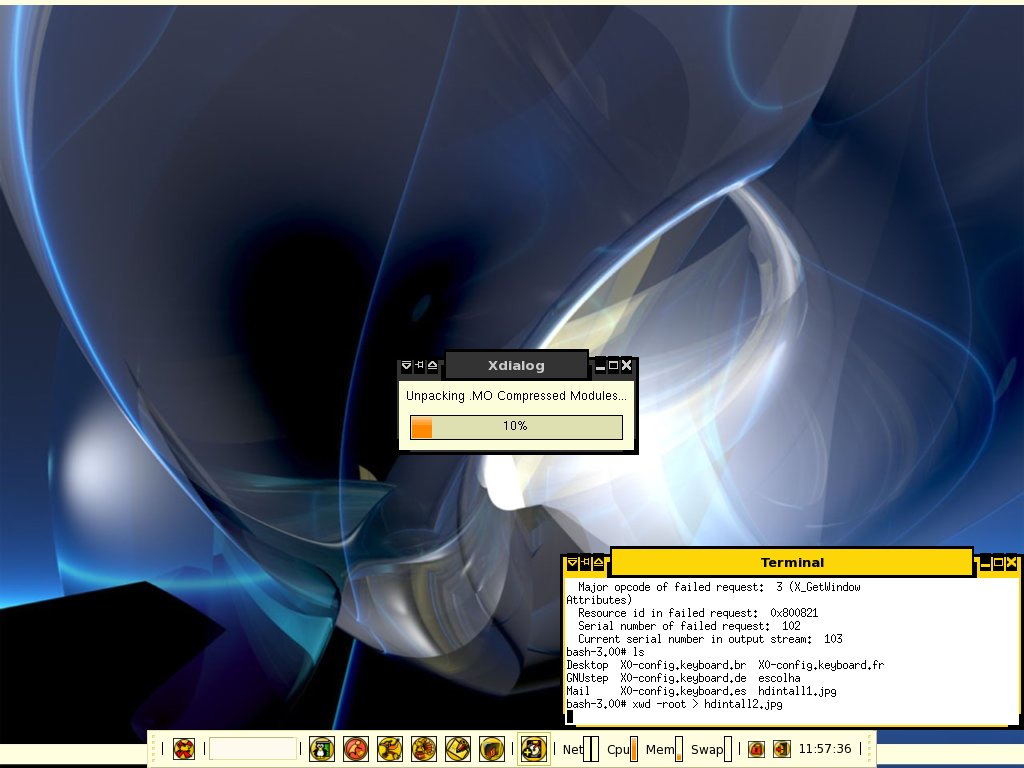This screenshot has width=1024, height=768.
Task: Click the red circular launcher after the penguin icon
Action: click(x=356, y=748)
